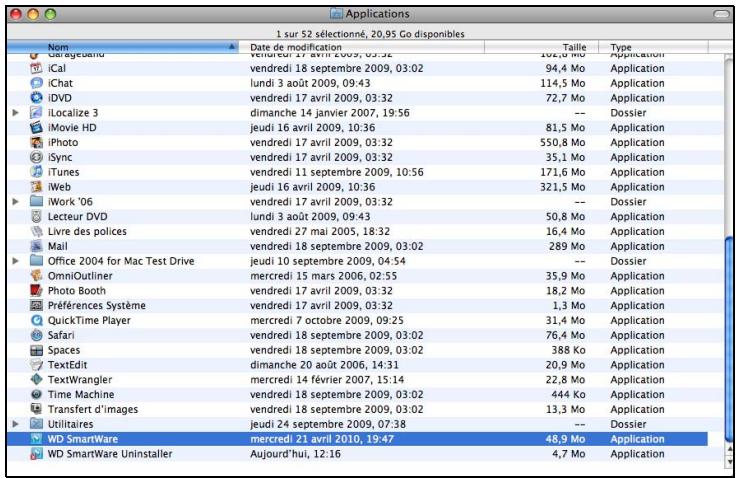Sort by the Nom column header
The width and height of the screenshot is (737, 478).
[x=122, y=47]
